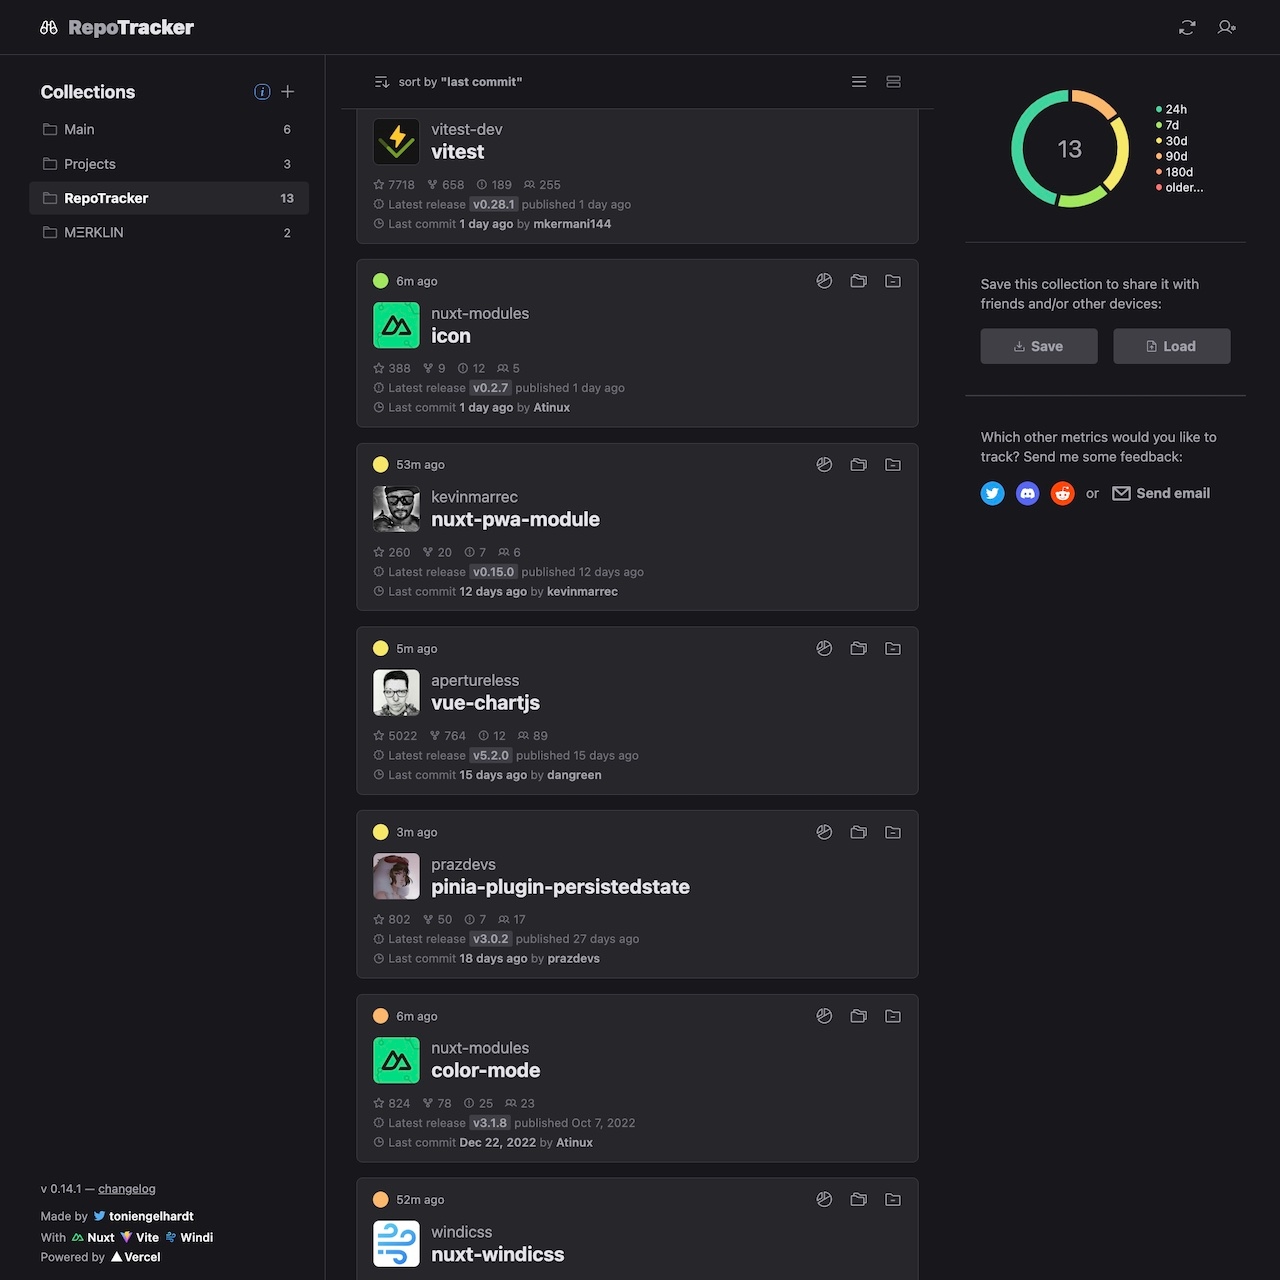Screen dimensions: 1280x1280
Task: Open the Nuxt link in footer
Action: point(93,1237)
